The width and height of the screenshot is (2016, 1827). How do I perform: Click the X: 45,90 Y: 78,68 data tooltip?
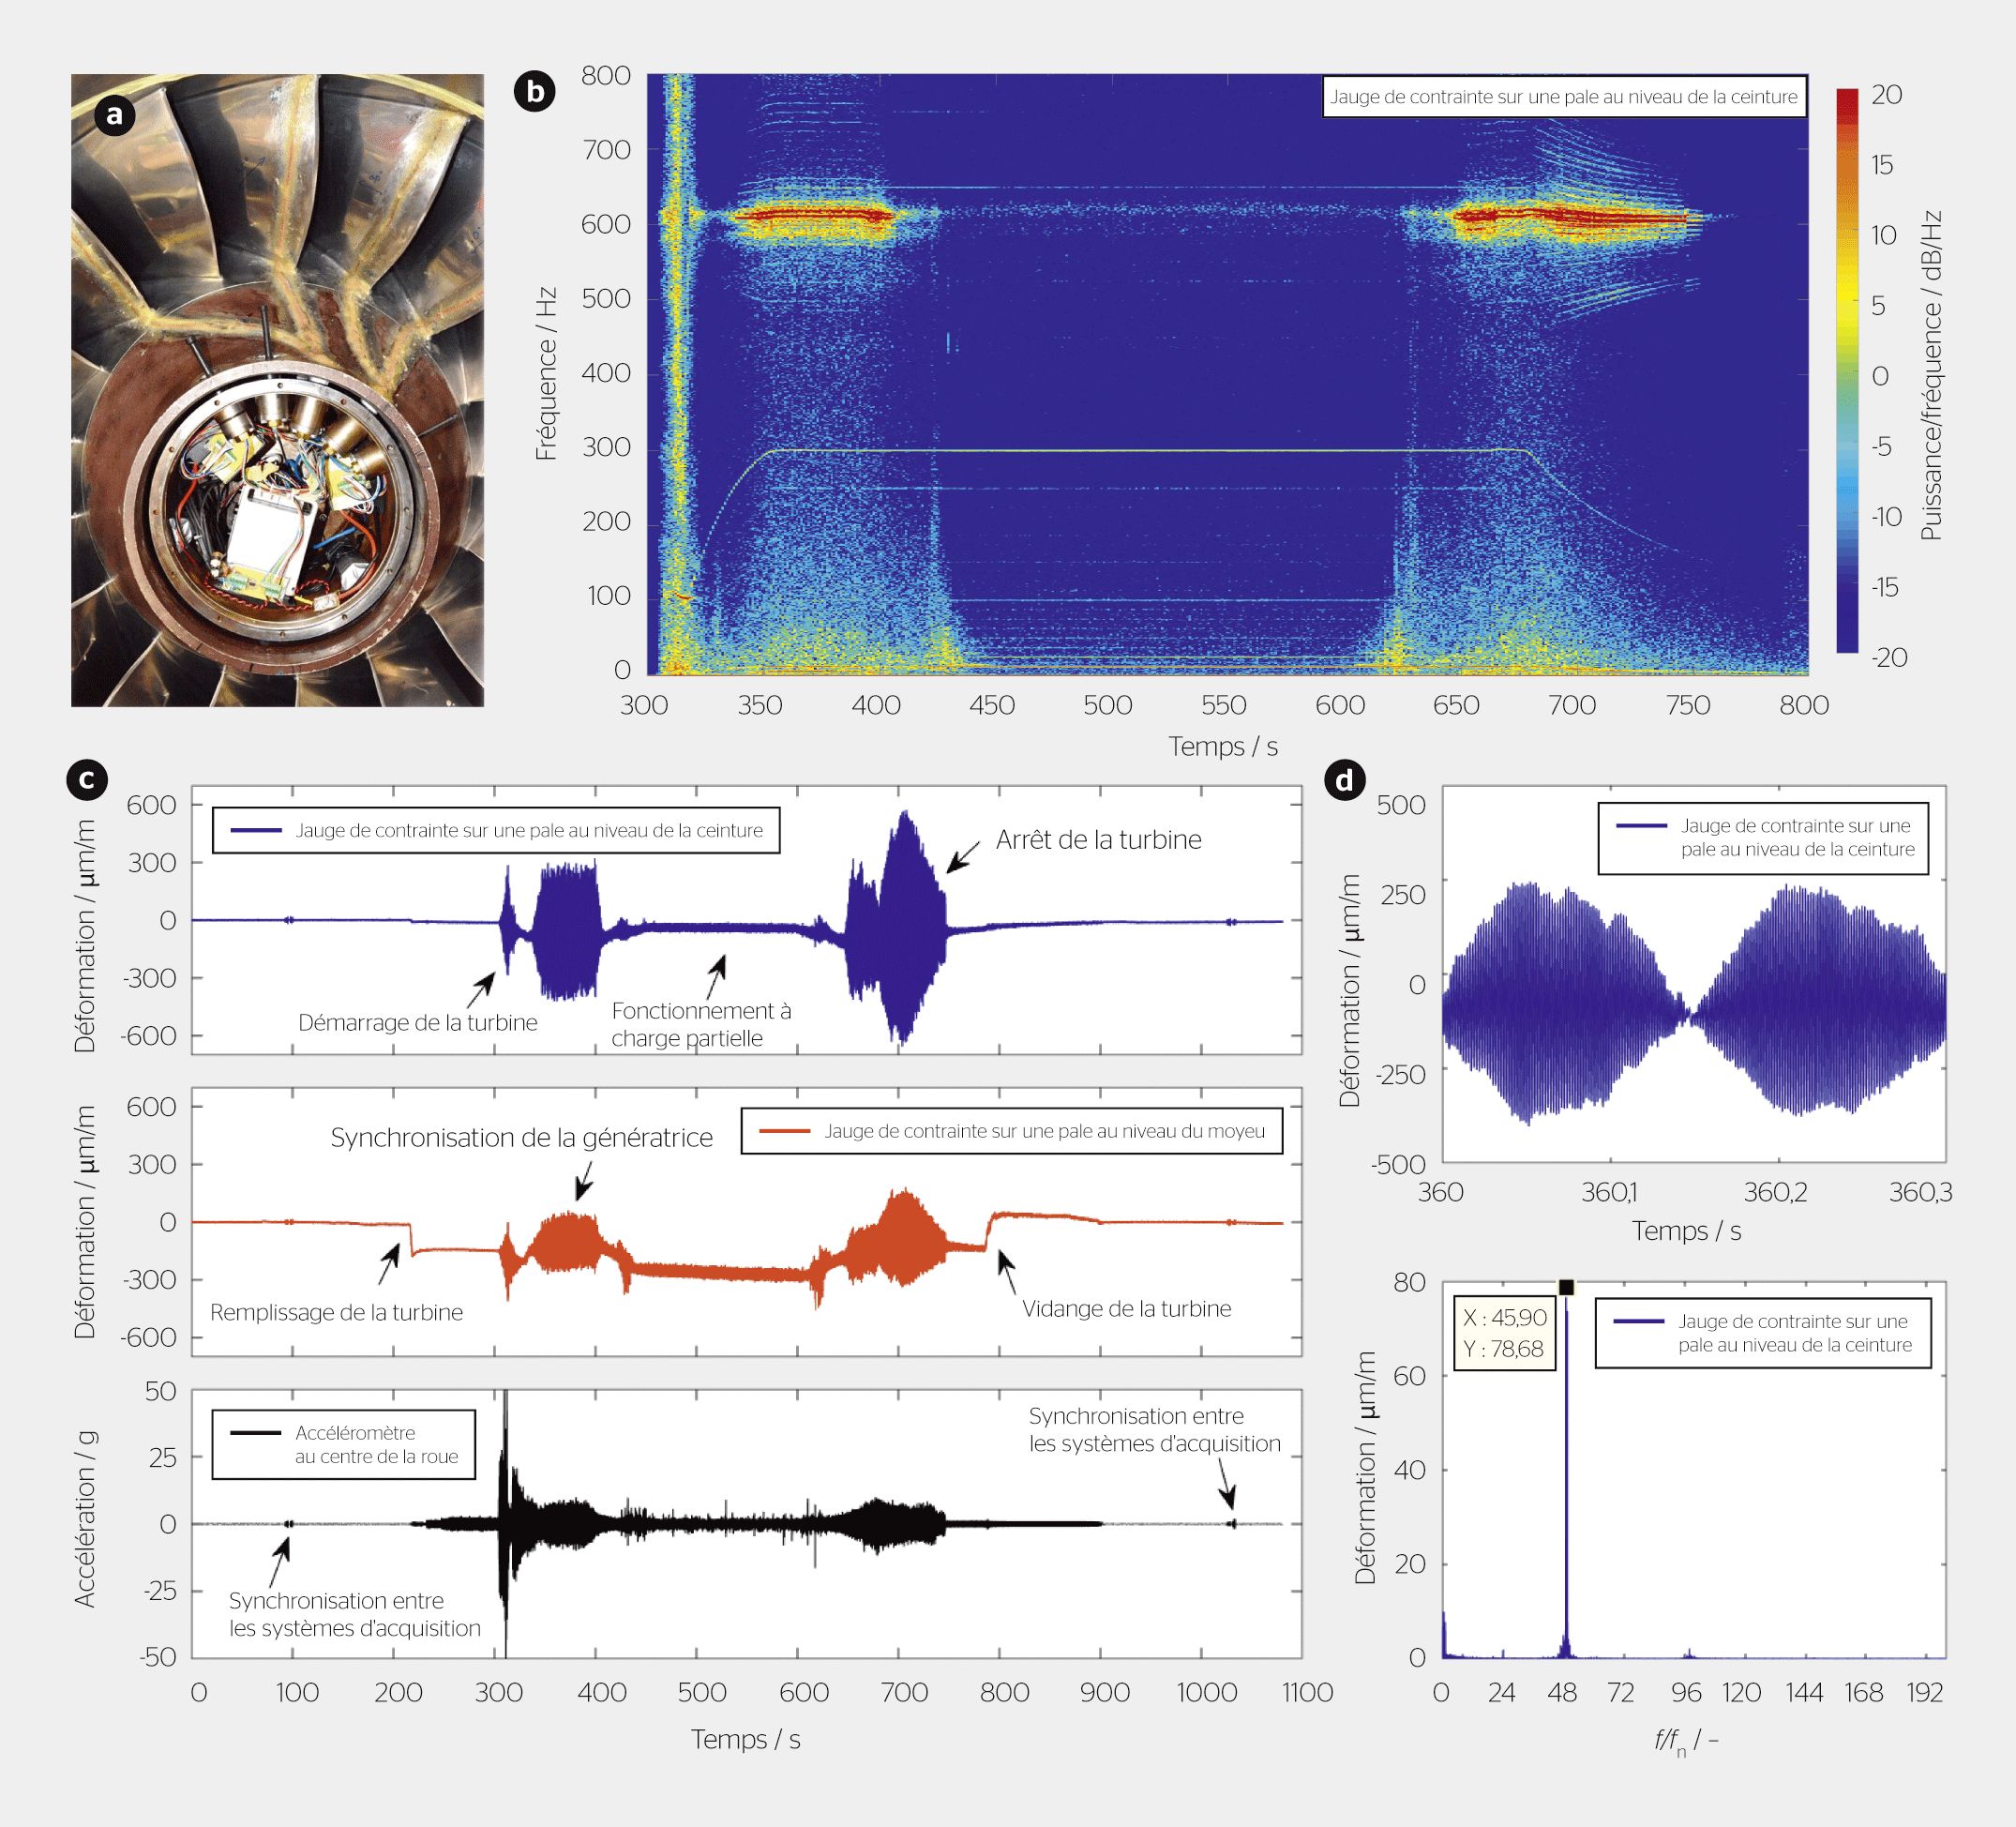(x=1504, y=1334)
